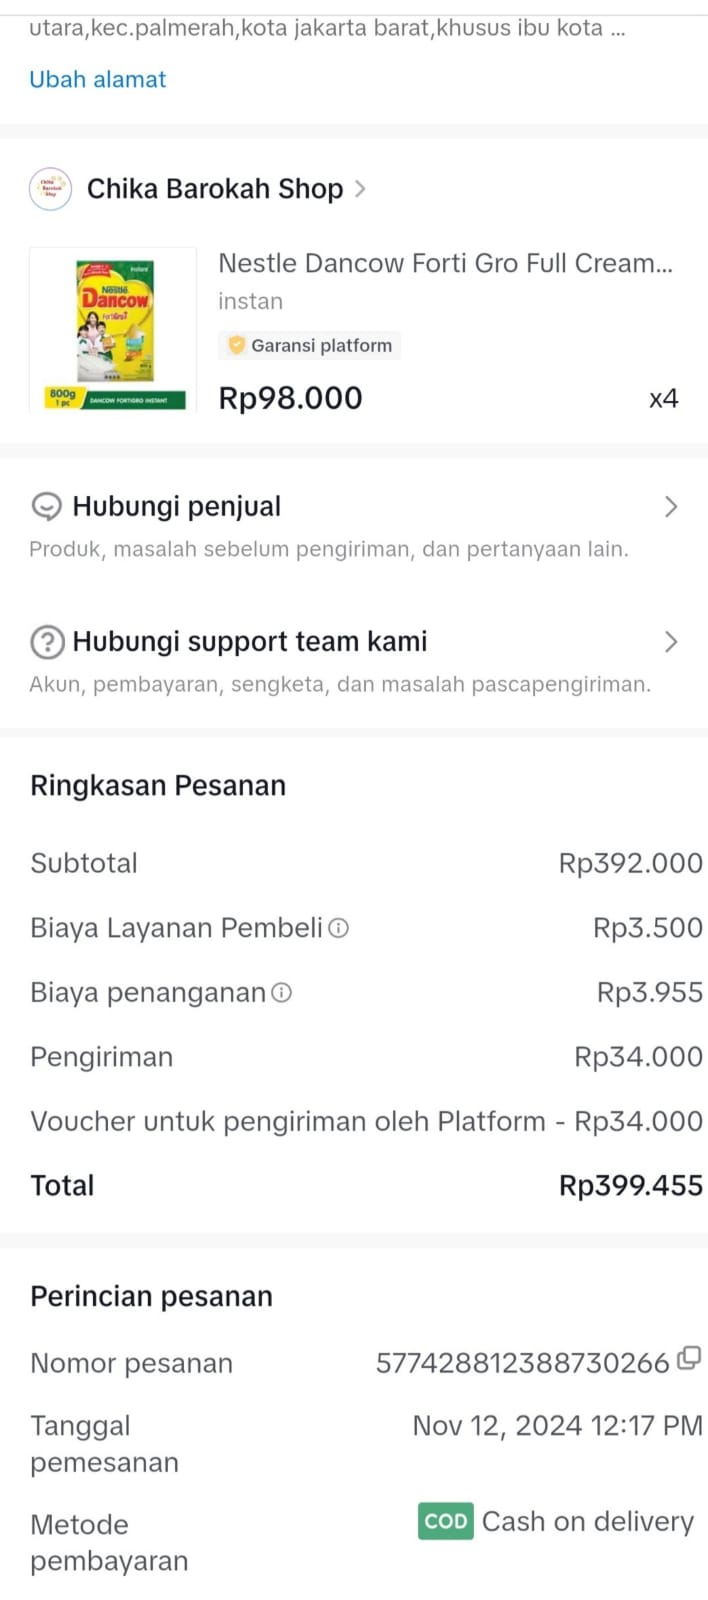This screenshot has width=708, height=1600.
Task: Tap the Rp98.000 product price
Action: [290, 398]
